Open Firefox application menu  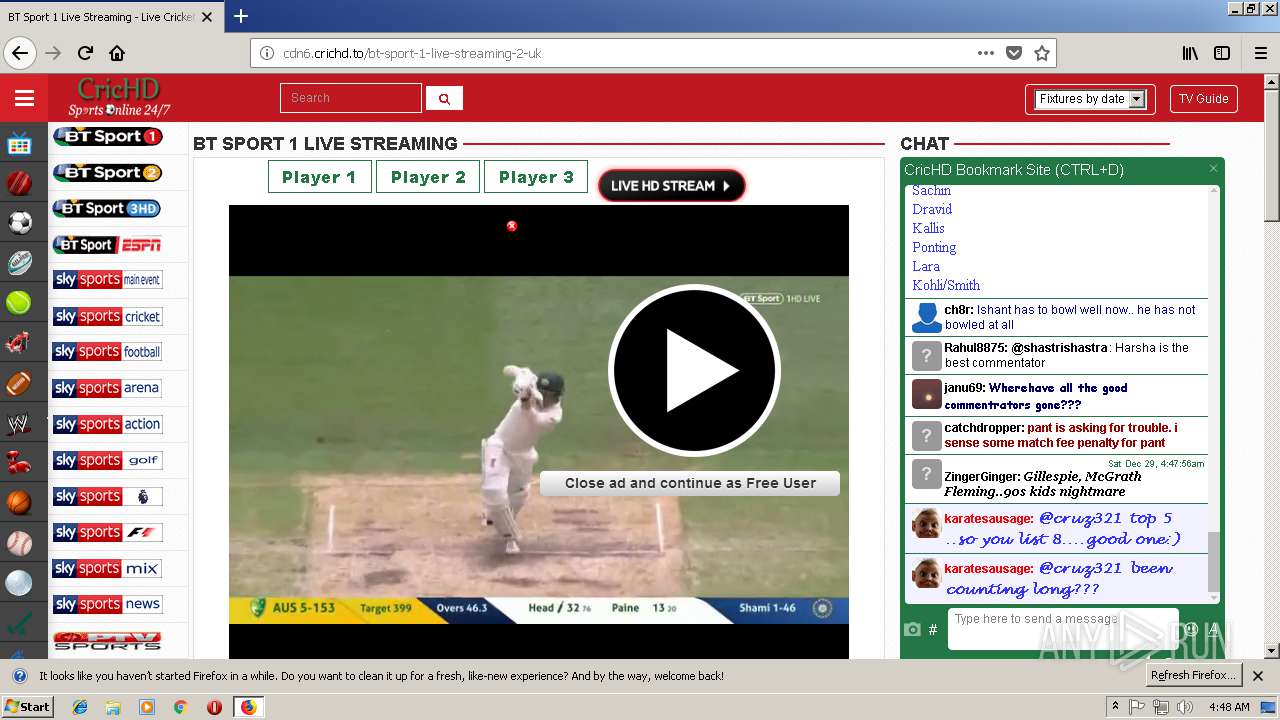(1260, 53)
